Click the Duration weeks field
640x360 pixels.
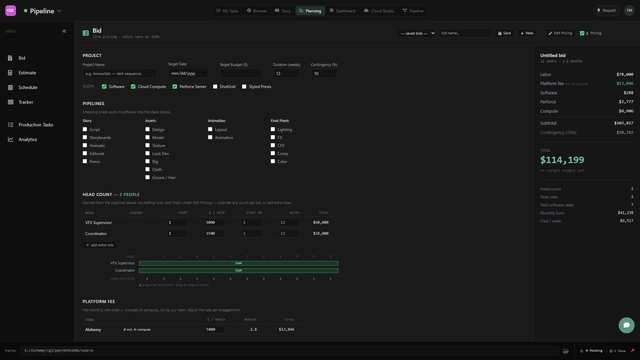pos(286,73)
